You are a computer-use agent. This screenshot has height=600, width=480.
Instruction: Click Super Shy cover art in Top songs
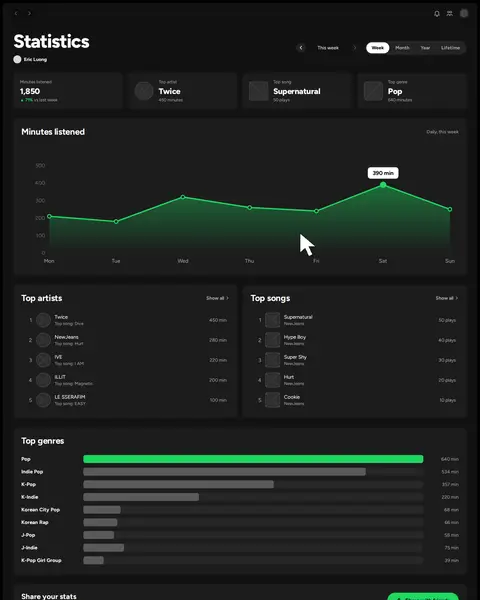(x=273, y=360)
